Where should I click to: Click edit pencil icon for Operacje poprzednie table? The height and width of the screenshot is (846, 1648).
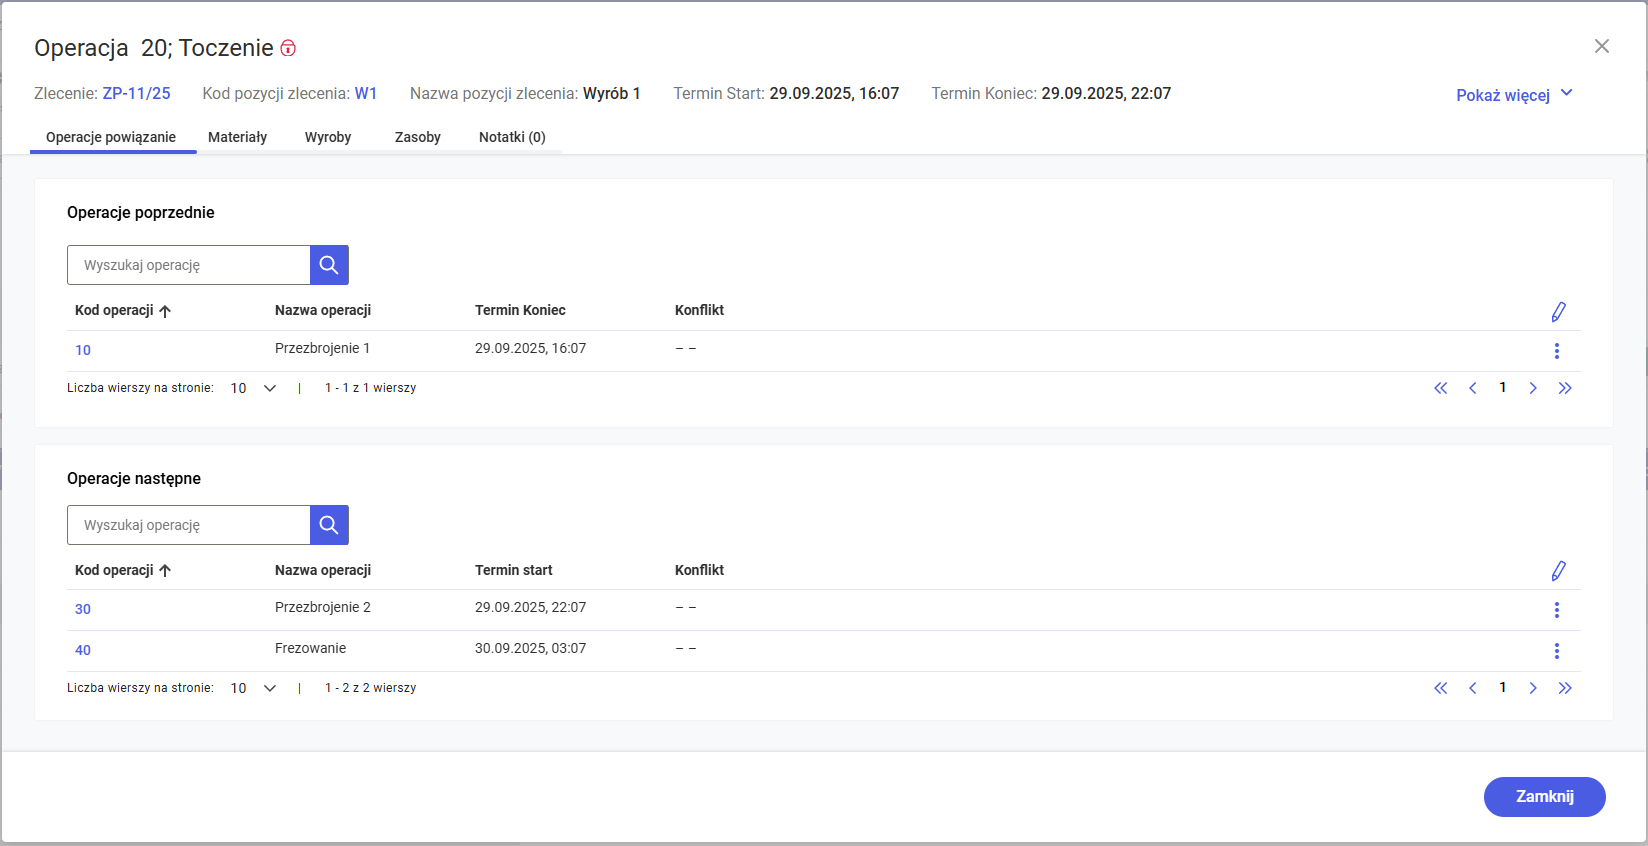pos(1558,312)
